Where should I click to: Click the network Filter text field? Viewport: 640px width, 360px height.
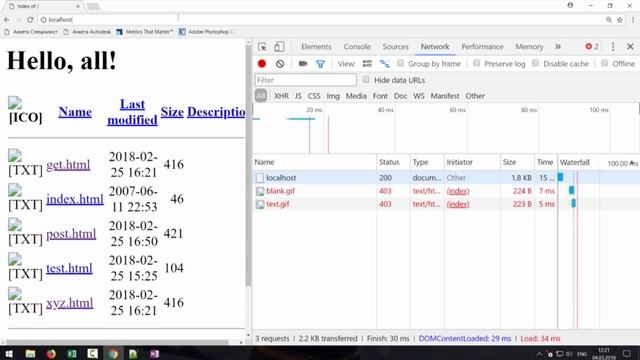(306, 80)
